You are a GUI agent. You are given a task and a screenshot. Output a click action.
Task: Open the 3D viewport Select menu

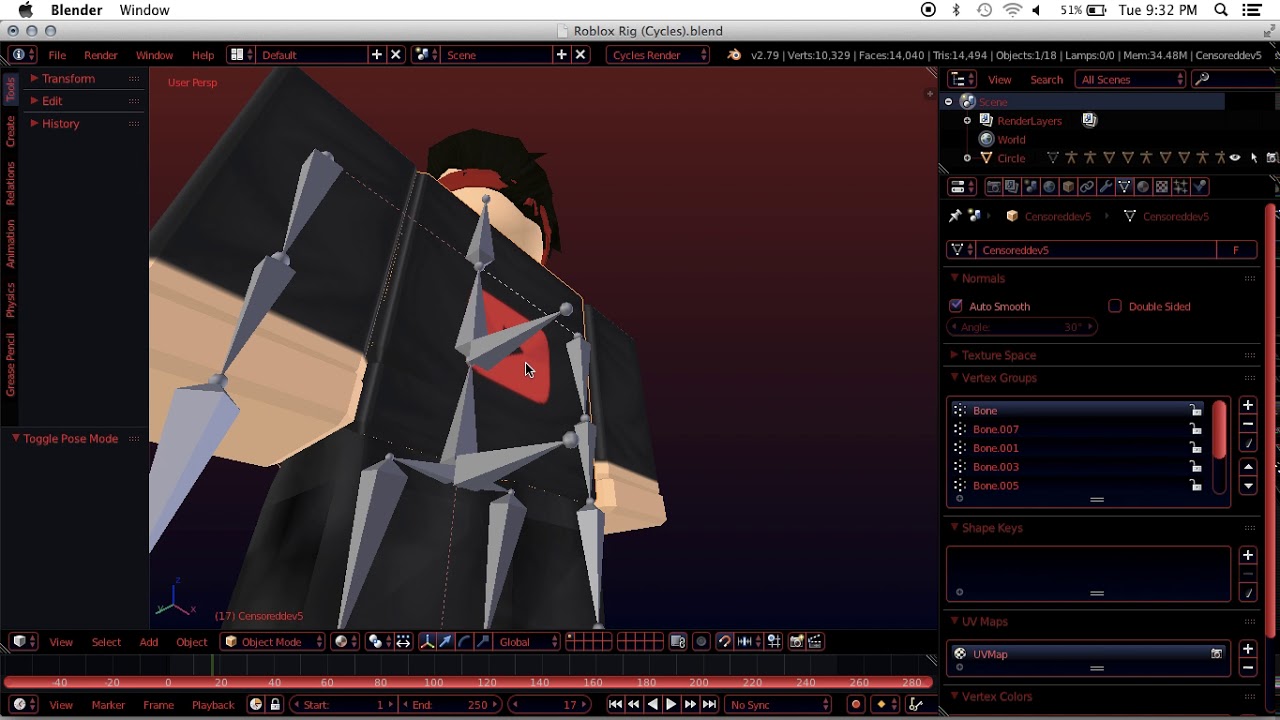pyautogui.click(x=106, y=642)
